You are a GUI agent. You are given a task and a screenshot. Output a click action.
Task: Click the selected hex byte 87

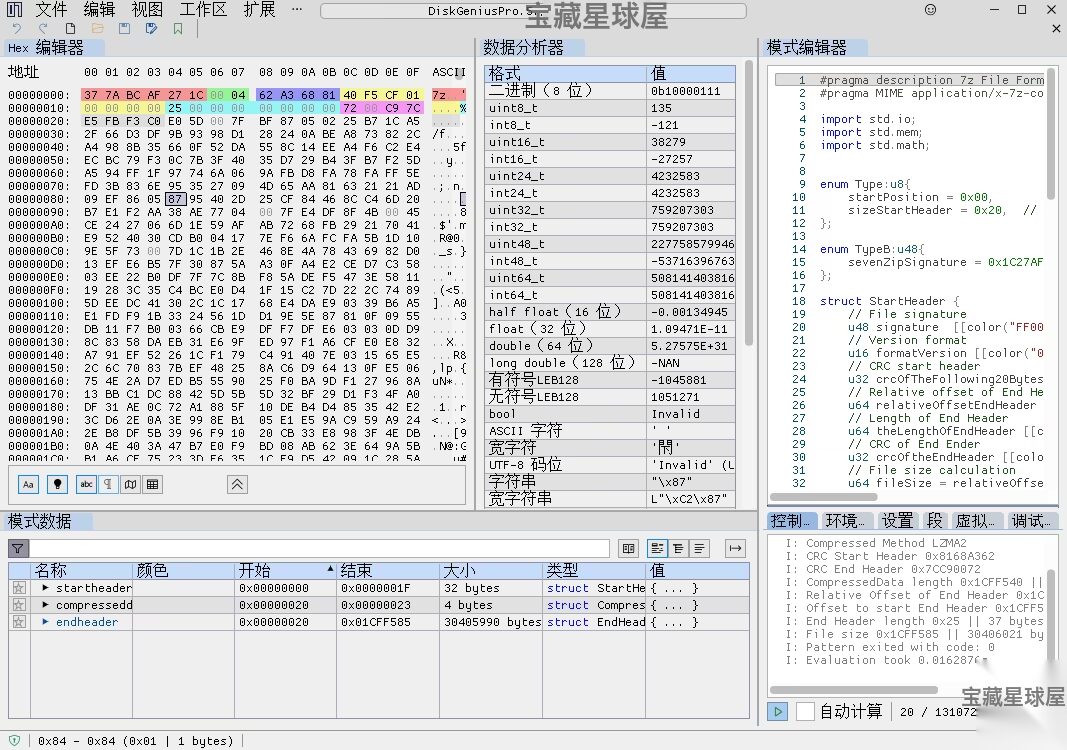tap(175, 199)
